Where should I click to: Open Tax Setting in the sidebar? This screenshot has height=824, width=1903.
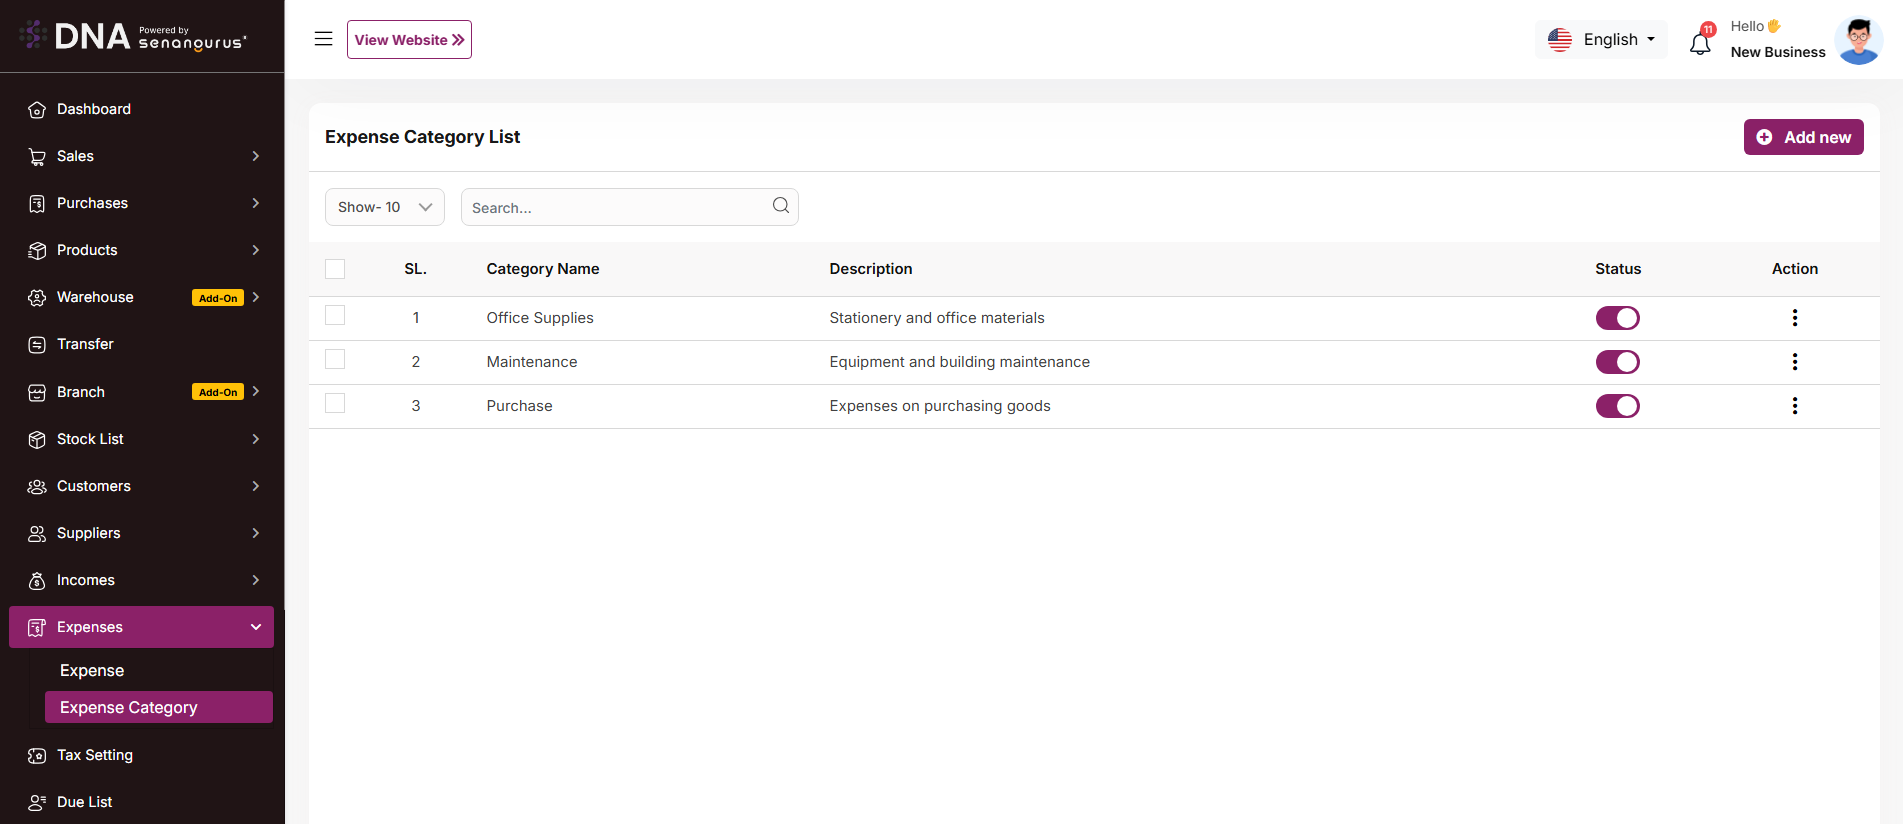pos(95,755)
